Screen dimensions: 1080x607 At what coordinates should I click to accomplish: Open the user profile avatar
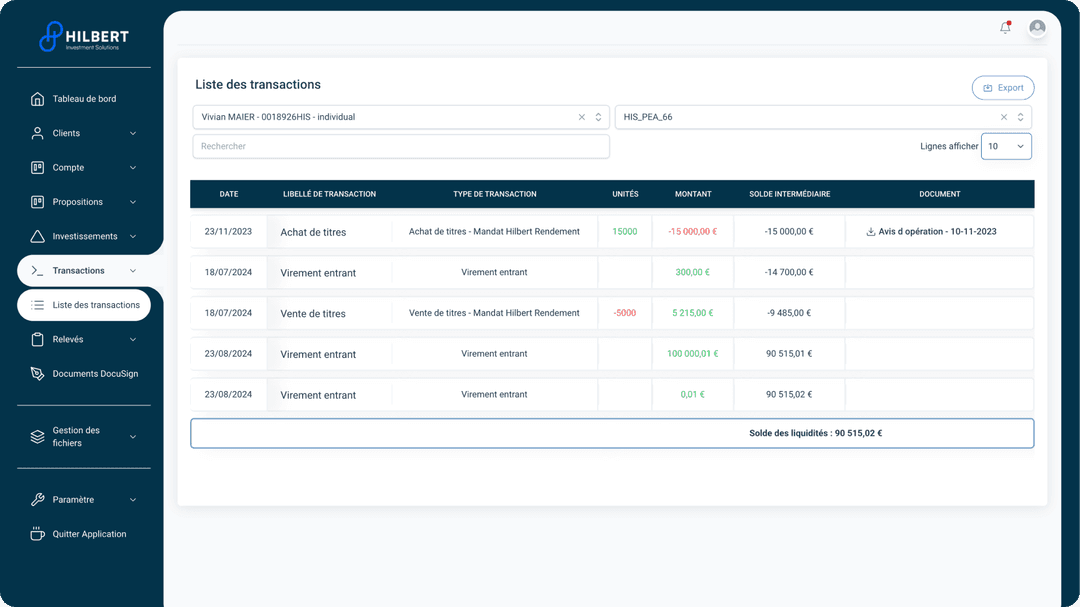click(1037, 28)
